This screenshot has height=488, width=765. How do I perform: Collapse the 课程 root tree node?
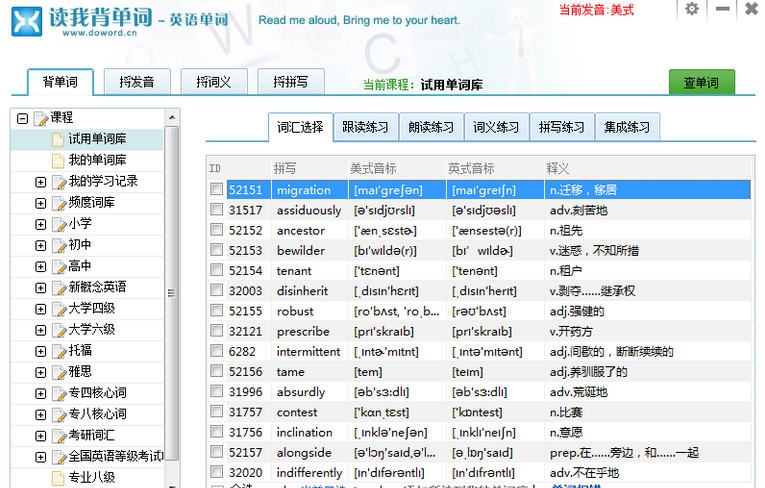coord(22,119)
